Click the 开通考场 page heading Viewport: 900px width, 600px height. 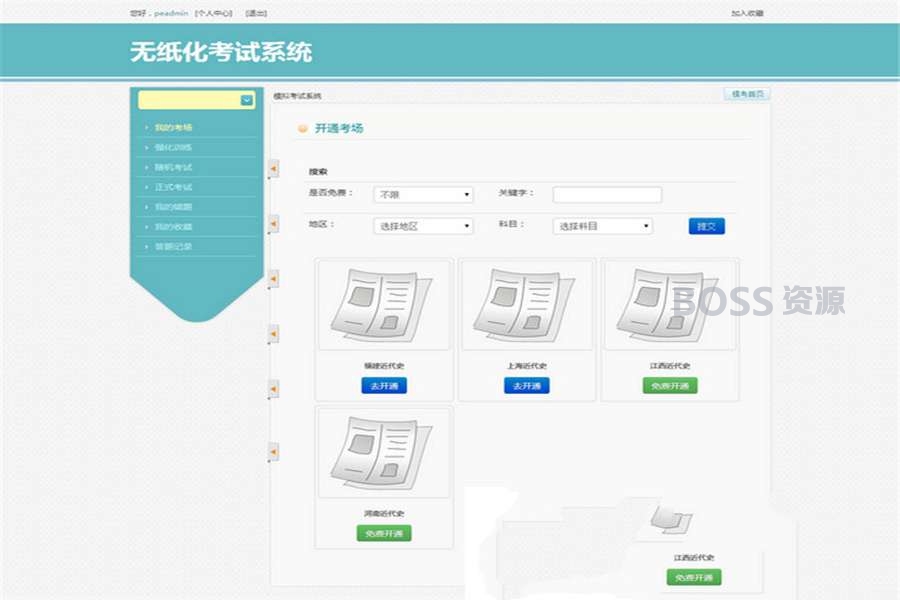339,129
